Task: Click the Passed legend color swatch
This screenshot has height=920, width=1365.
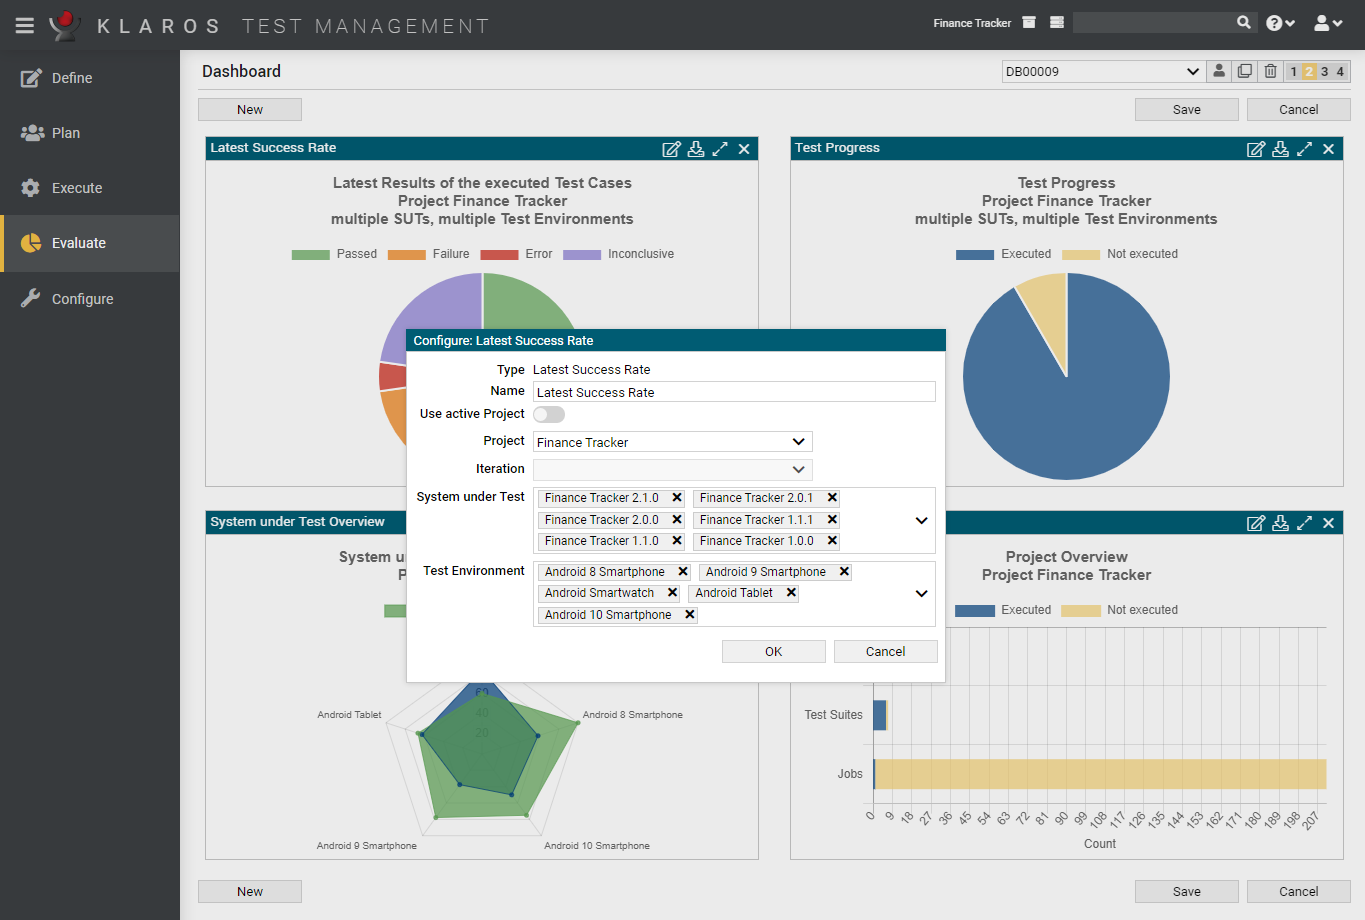Action: (x=310, y=255)
